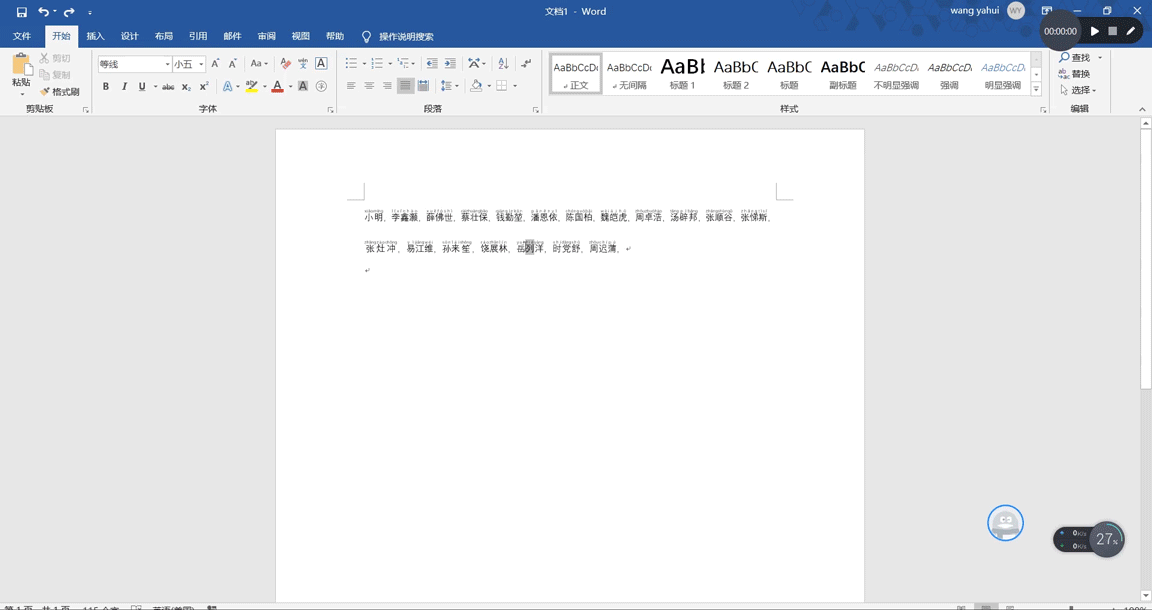Shrink font size with the decrease font icon
Viewport: 1152px width, 610px height.
pos(233,64)
